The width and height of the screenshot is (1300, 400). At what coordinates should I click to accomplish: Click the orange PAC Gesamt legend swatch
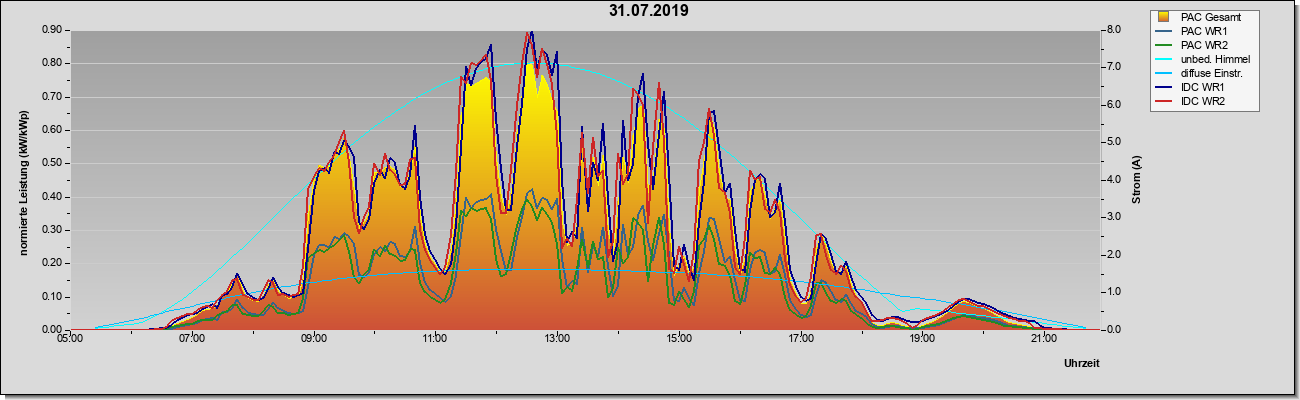pos(1164,17)
